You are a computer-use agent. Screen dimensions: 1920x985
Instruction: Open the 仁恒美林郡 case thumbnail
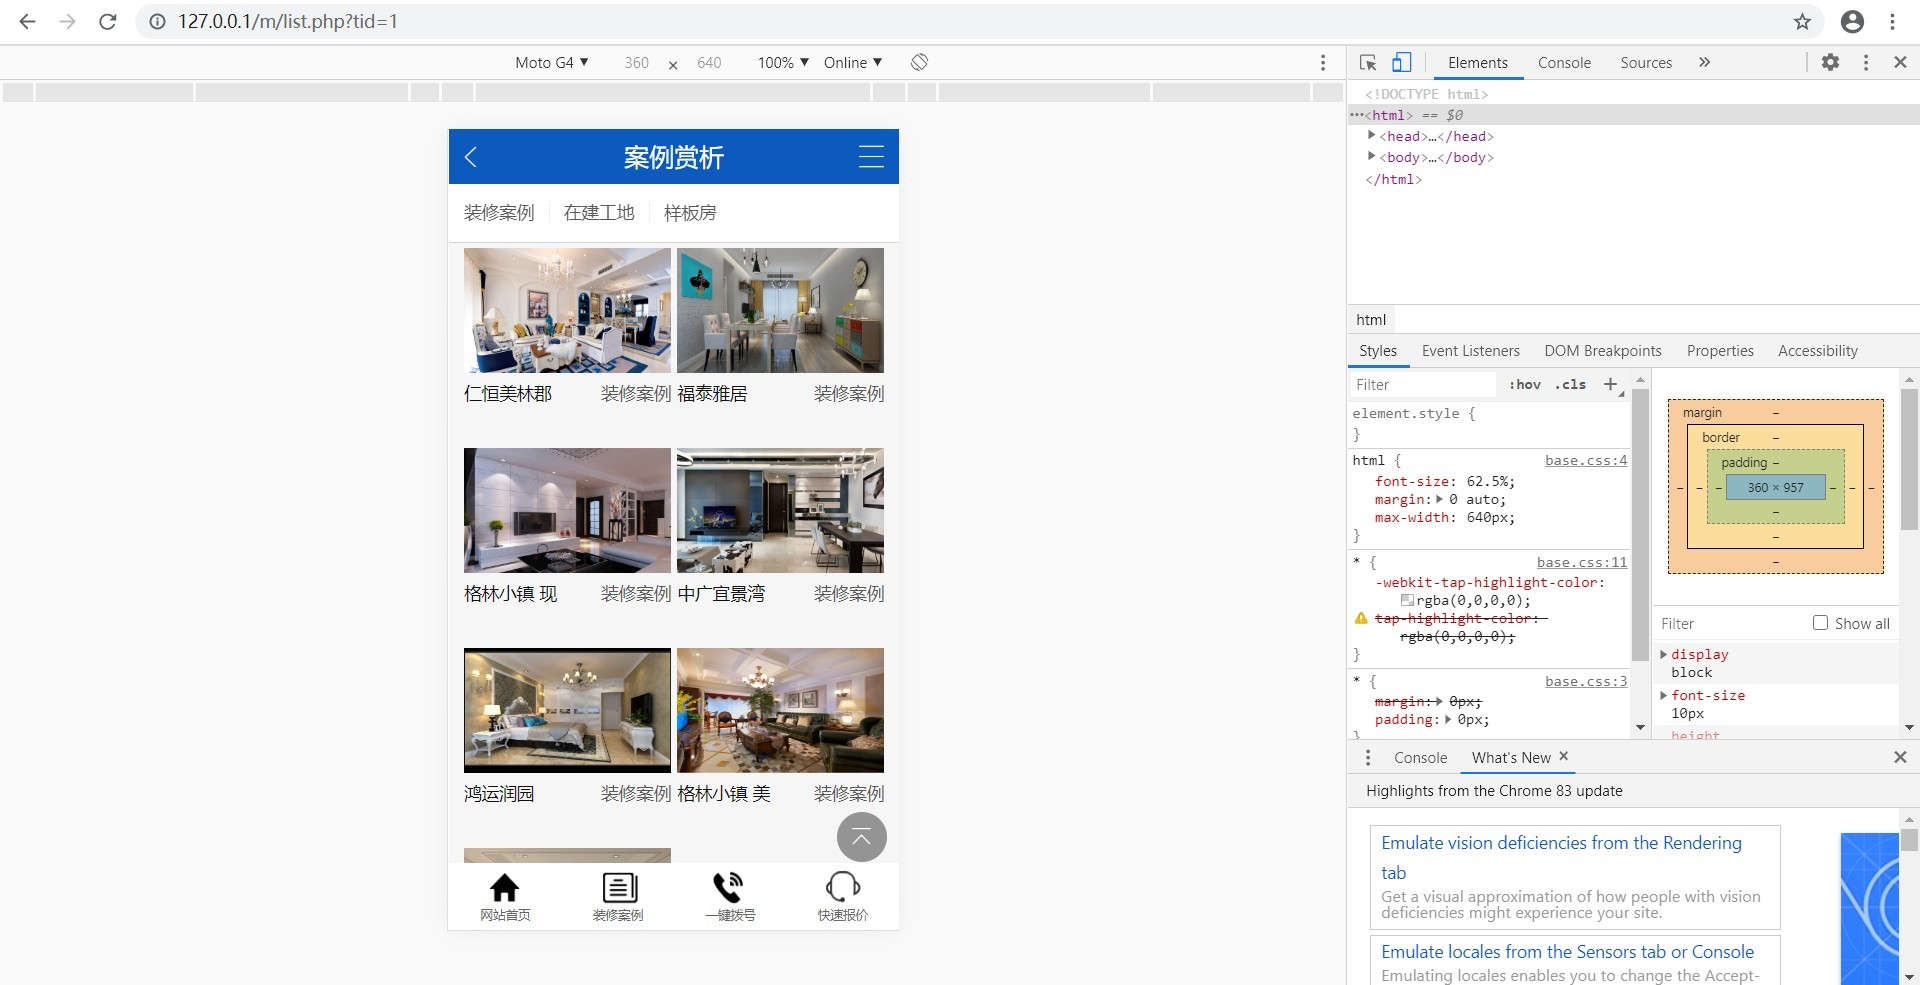click(x=567, y=310)
